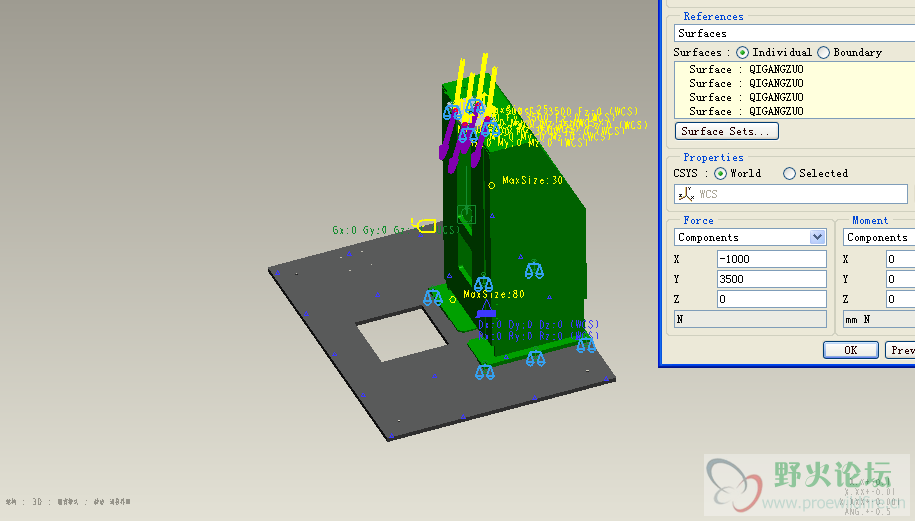This screenshot has width=915, height=521.
Task: Click the balance icon left of MaxSize:80
Action: coord(433,297)
